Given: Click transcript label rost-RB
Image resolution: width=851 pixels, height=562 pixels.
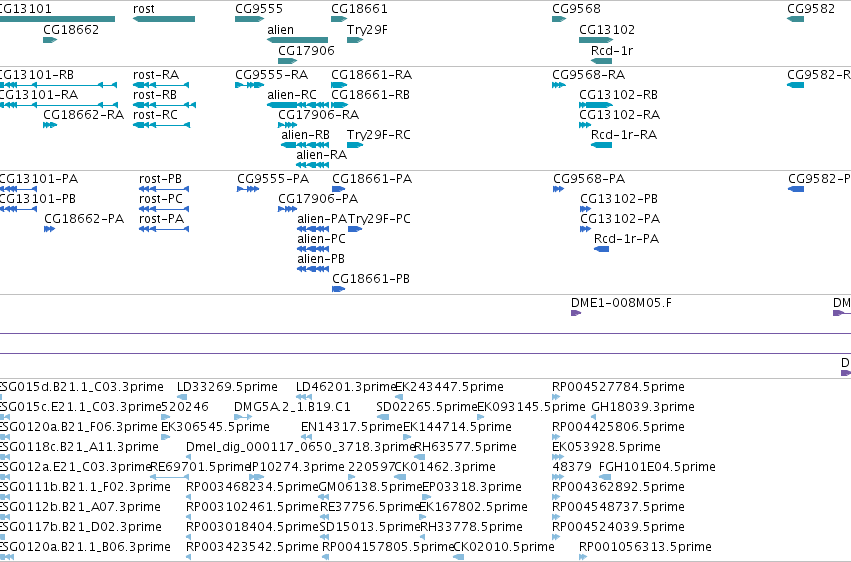Looking at the screenshot, I should [155, 95].
